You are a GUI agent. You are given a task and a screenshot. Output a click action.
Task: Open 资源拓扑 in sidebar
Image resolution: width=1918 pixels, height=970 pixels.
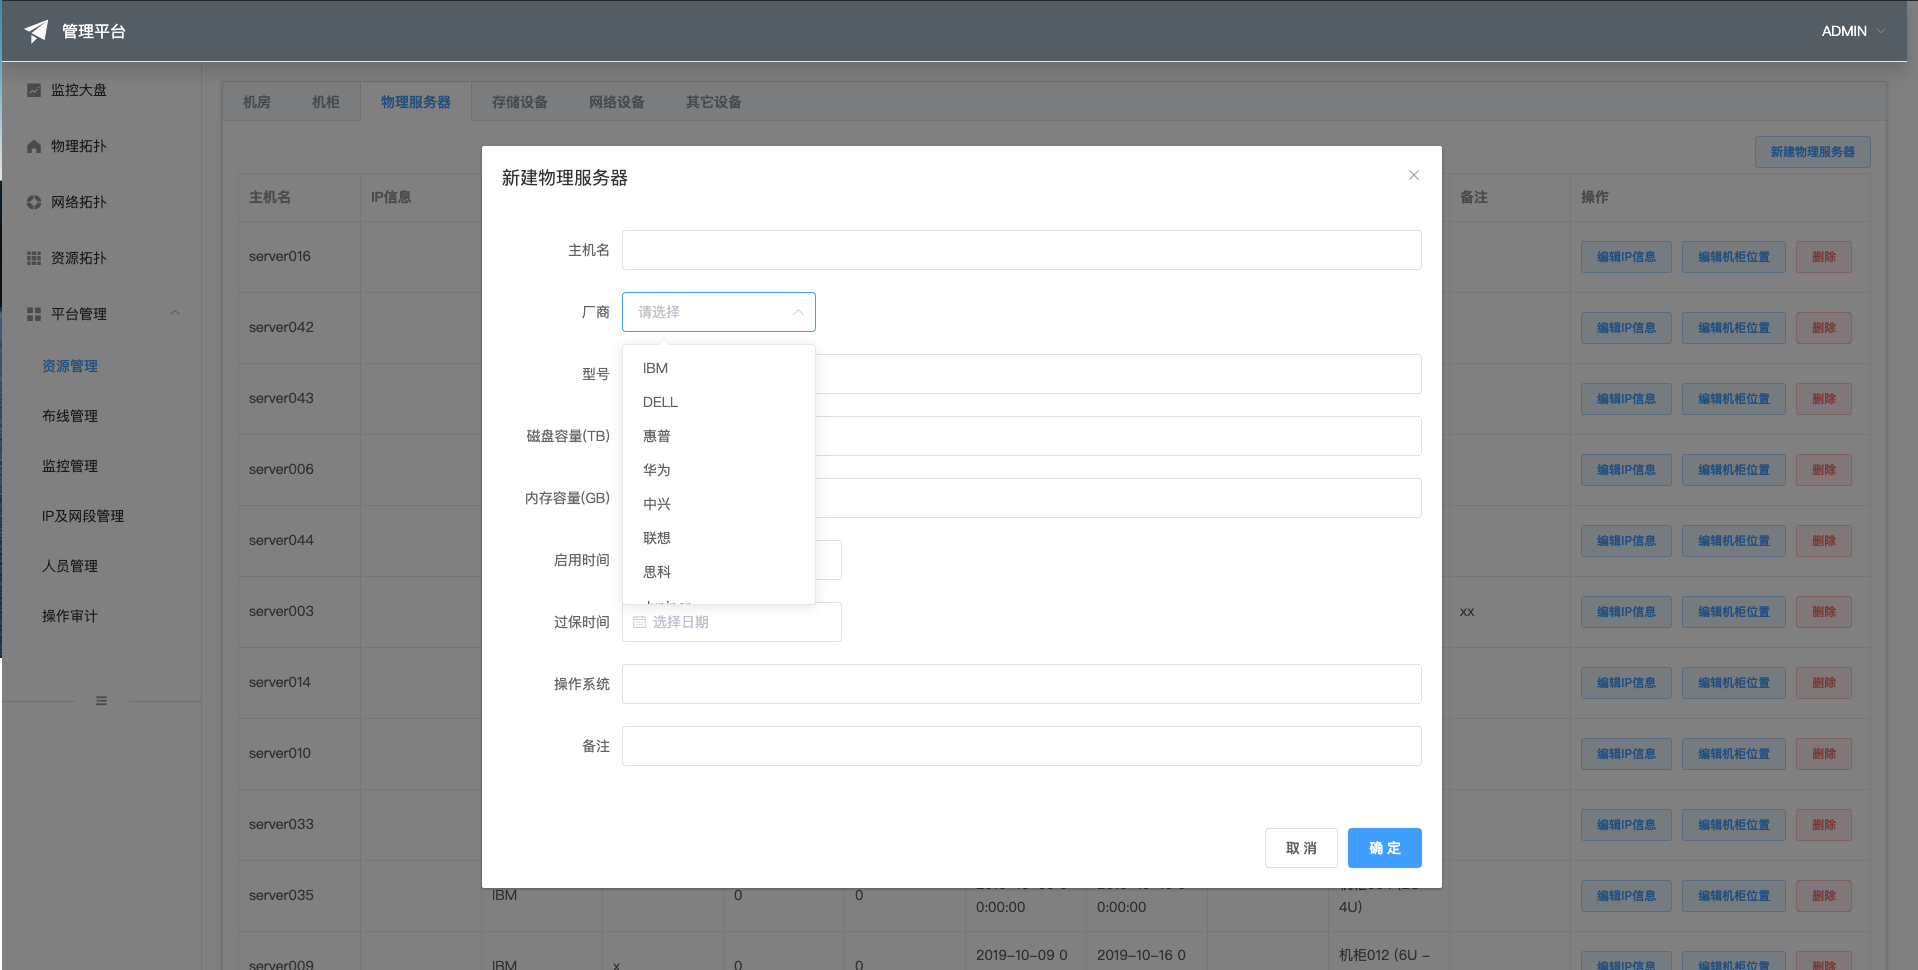coord(101,258)
